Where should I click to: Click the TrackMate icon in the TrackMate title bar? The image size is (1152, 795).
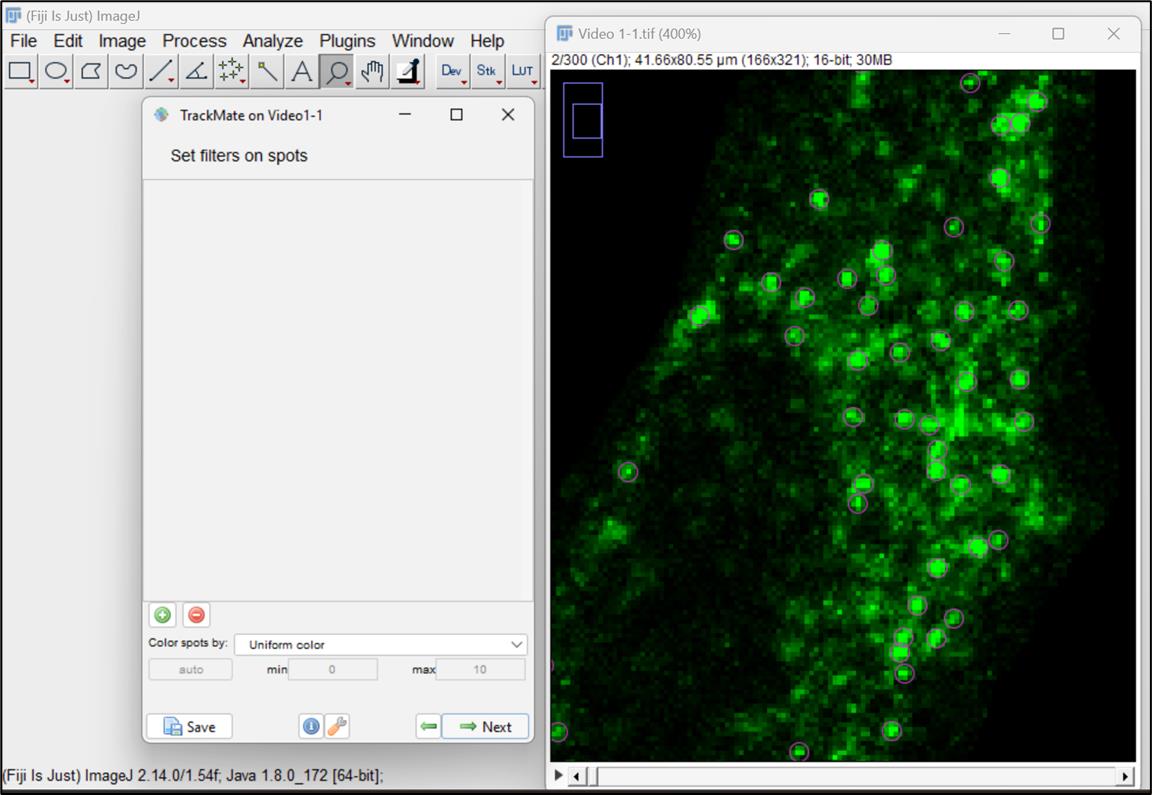point(161,115)
